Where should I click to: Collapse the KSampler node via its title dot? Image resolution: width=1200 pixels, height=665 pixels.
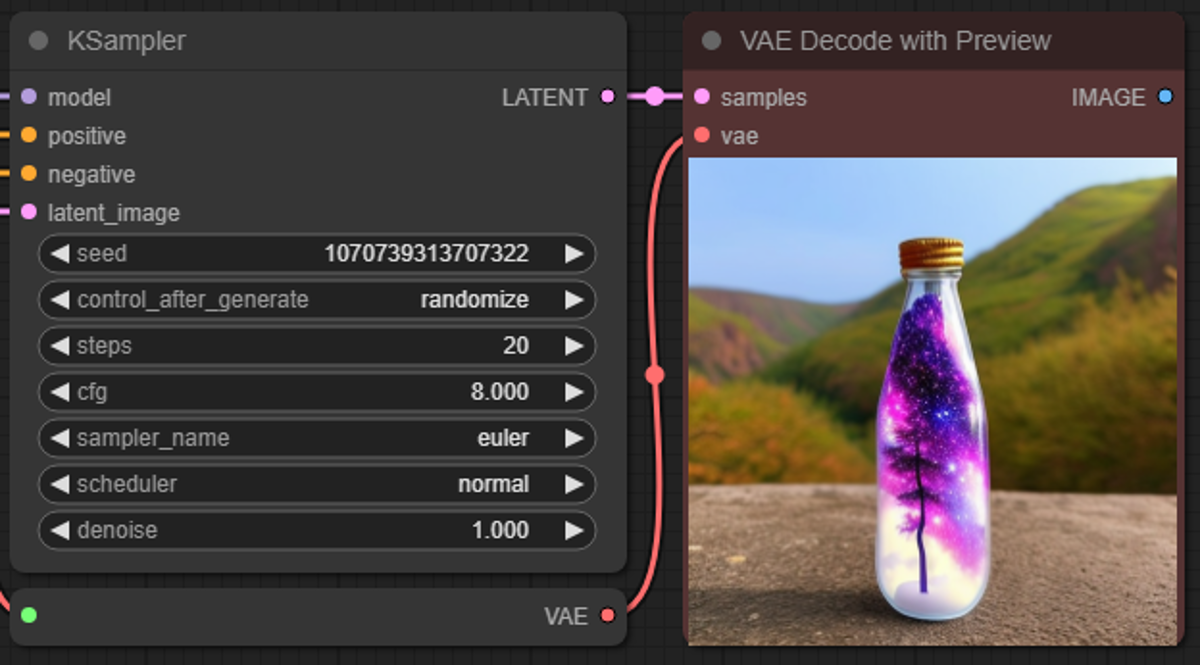click(38, 40)
